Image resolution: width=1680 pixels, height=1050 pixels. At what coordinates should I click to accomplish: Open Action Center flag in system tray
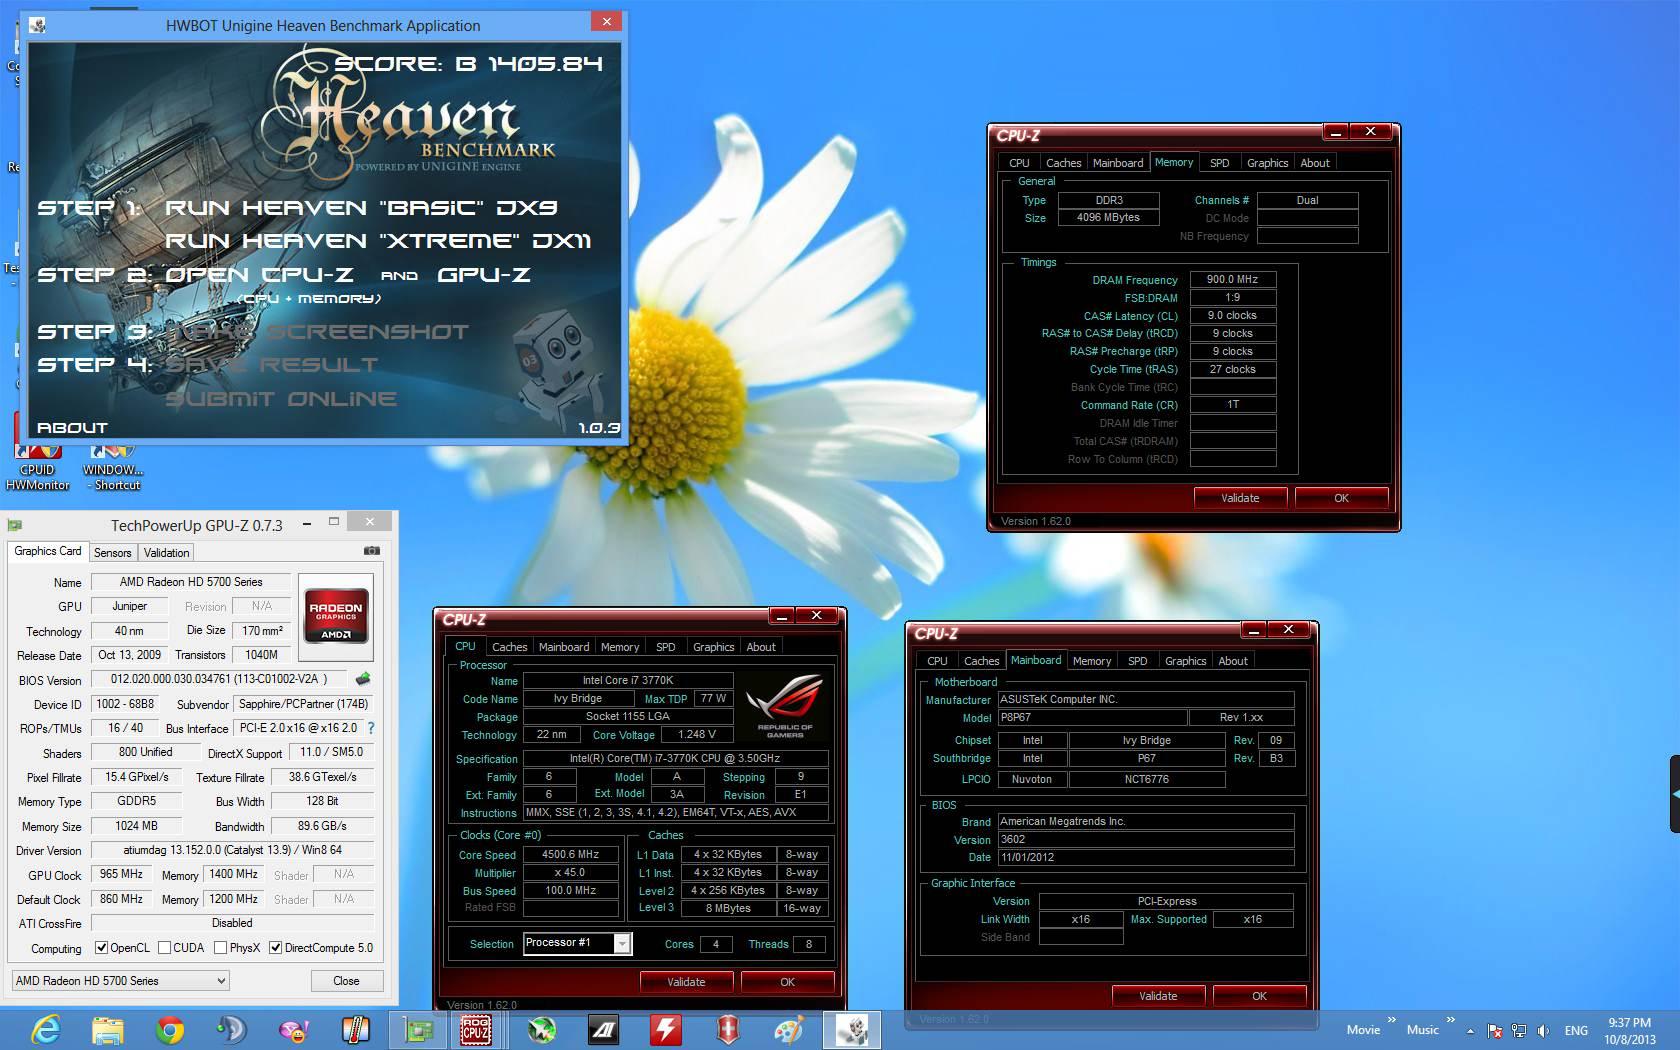point(1495,1030)
